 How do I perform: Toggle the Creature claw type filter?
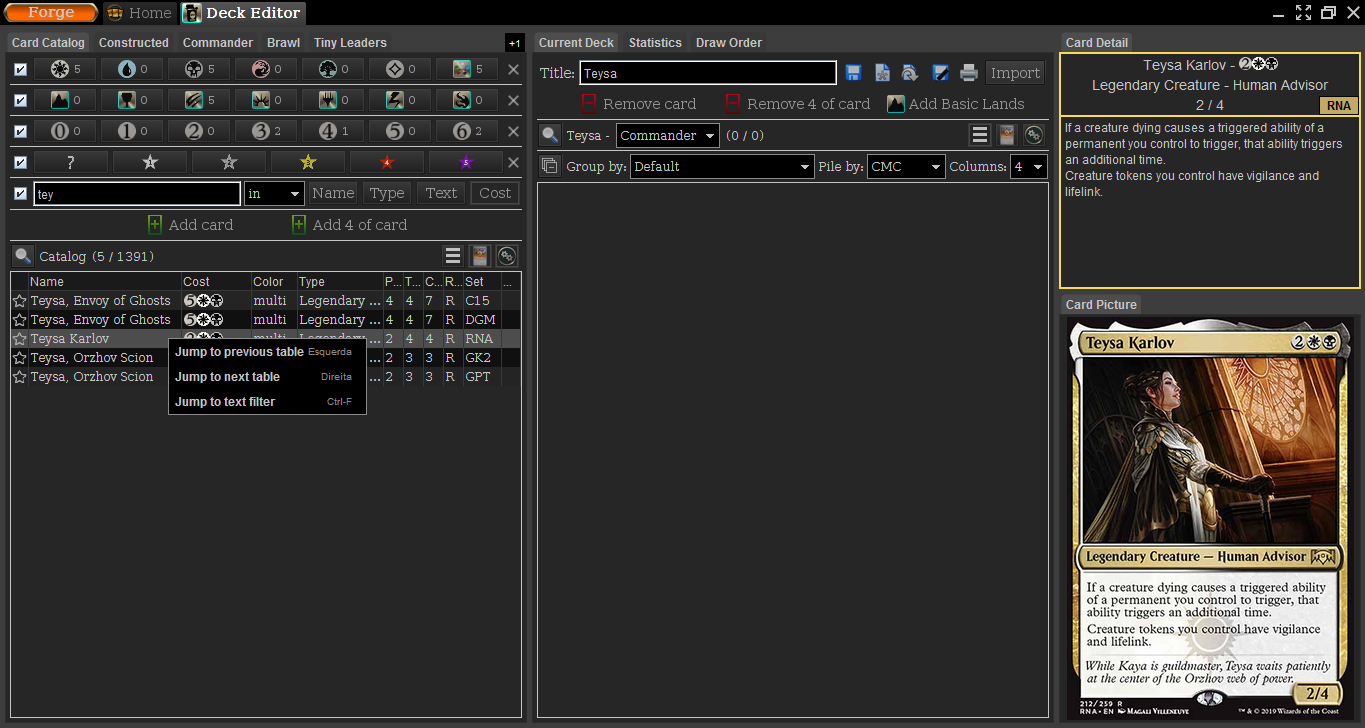[x=198, y=100]
